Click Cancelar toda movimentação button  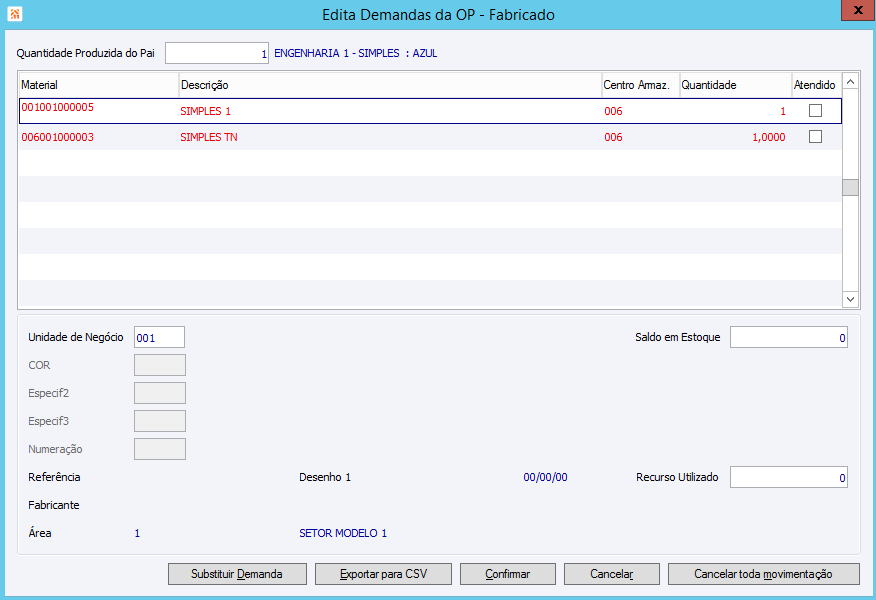tap(764, 574)
